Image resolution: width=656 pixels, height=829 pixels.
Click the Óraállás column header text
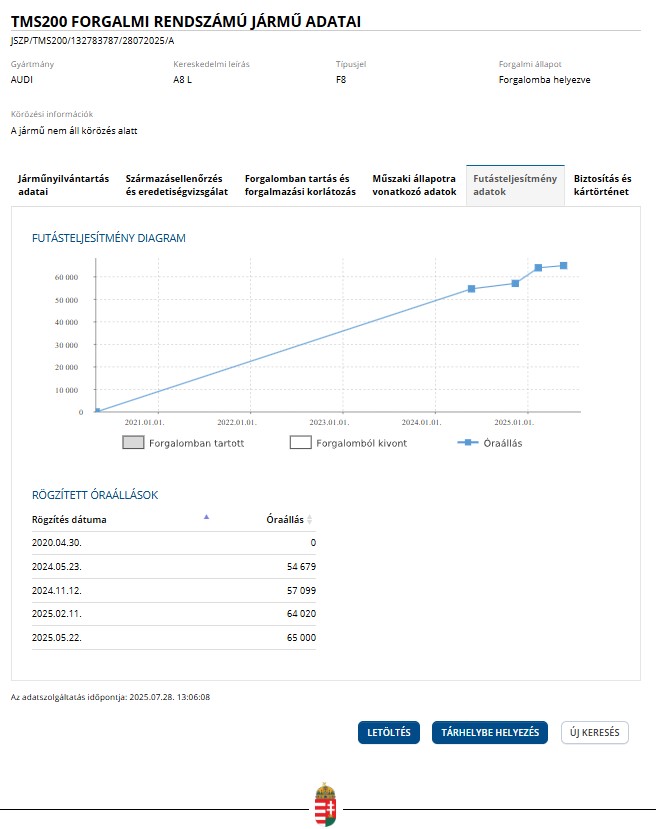tap(285, 520)
